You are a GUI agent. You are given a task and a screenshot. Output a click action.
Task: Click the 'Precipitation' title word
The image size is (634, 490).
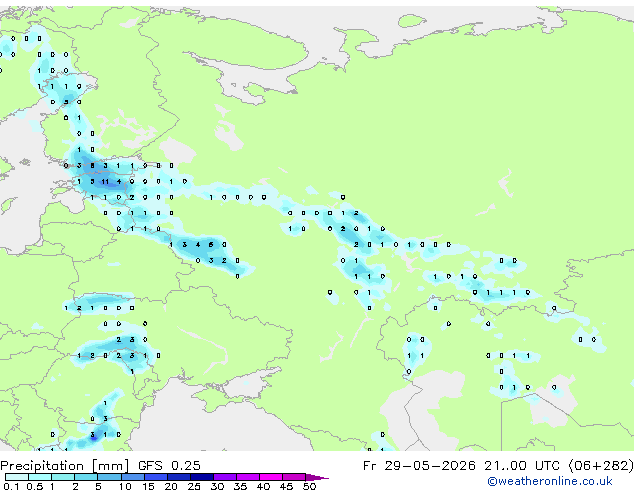(x=42, y=466)
